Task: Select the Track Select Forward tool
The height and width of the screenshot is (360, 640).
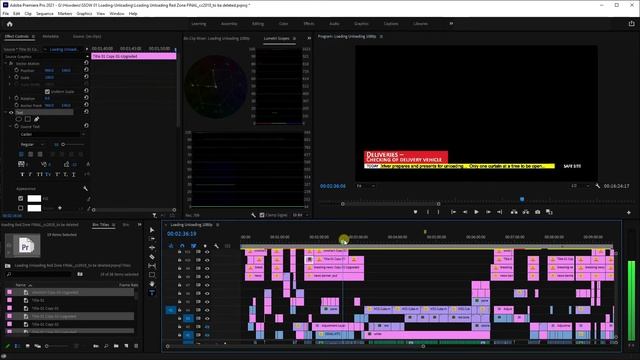Action: pos(152,239)
